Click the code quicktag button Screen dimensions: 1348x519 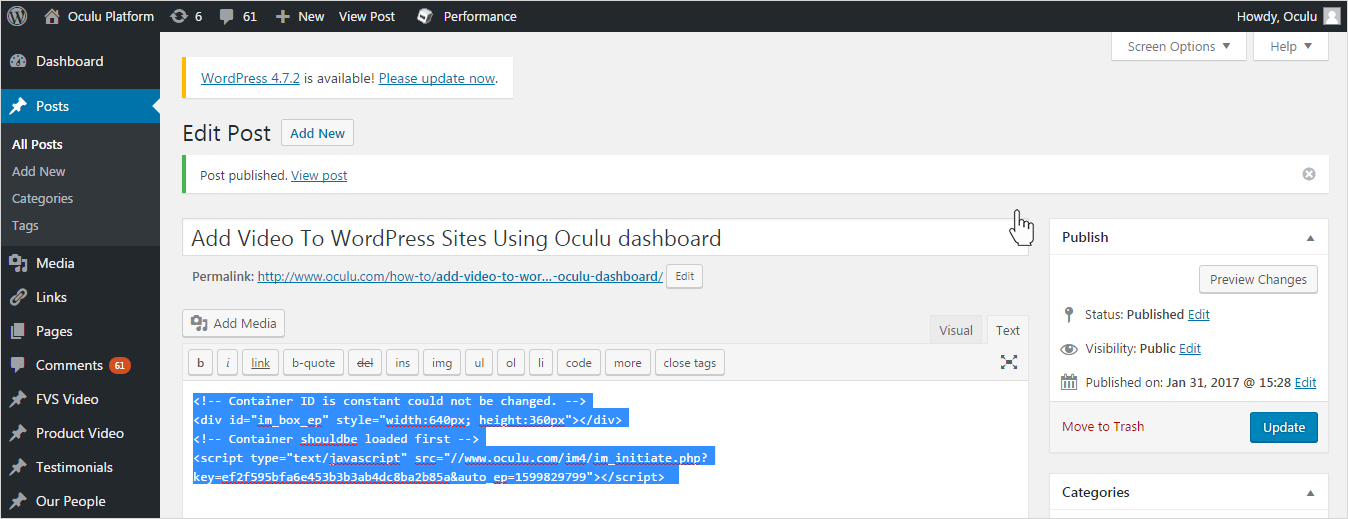click(579, 362)
